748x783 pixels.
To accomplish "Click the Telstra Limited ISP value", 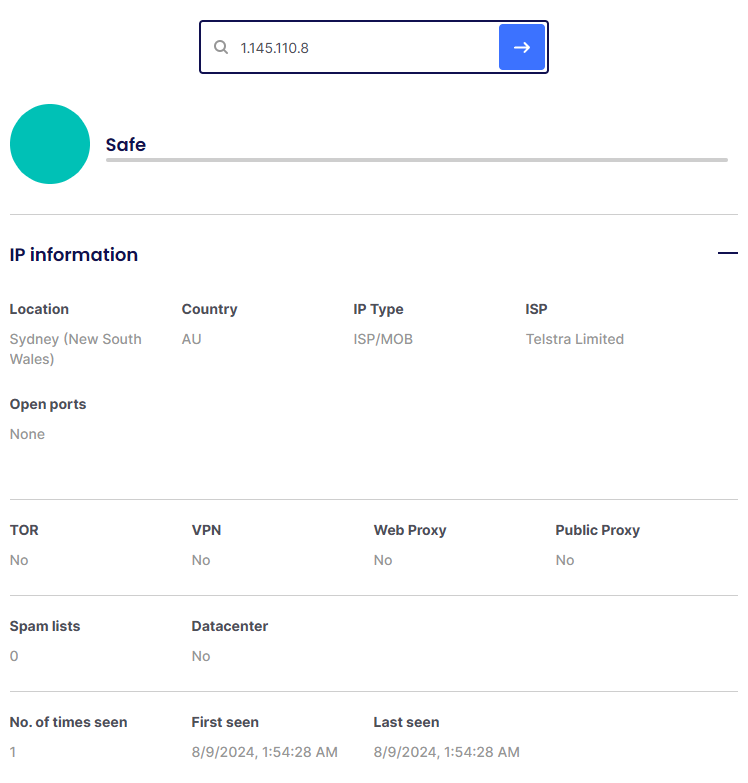I will point(574,339).
